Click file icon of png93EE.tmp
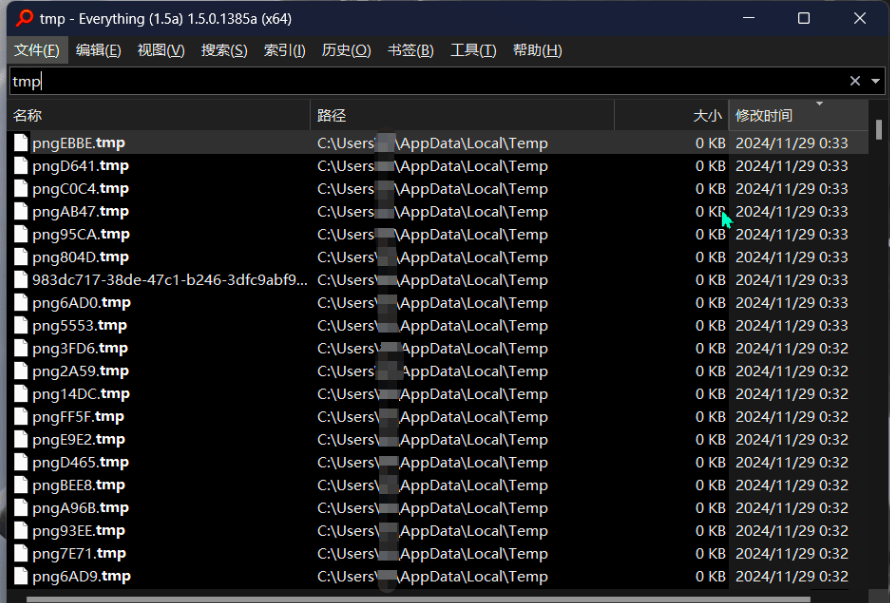The width and height of the screenshot is (890, 603). (x=21, y=530)
